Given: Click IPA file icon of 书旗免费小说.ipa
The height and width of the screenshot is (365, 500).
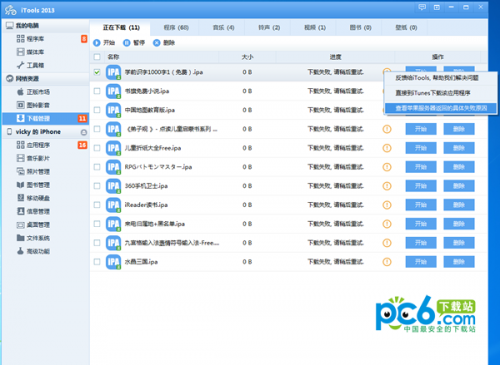Looking at the screenshot, I should click(x=113, y=91).
